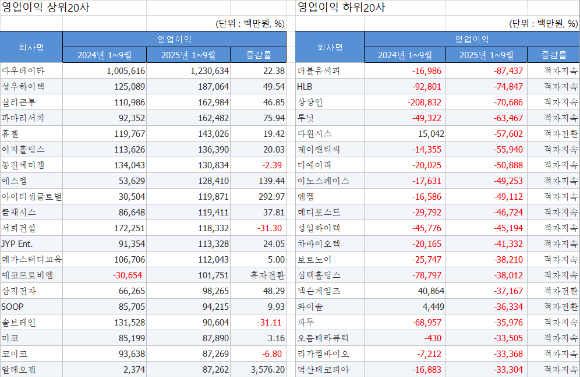580x377 pixels.
Task: Click the -68,957 cell
Action: pos(405,322)
